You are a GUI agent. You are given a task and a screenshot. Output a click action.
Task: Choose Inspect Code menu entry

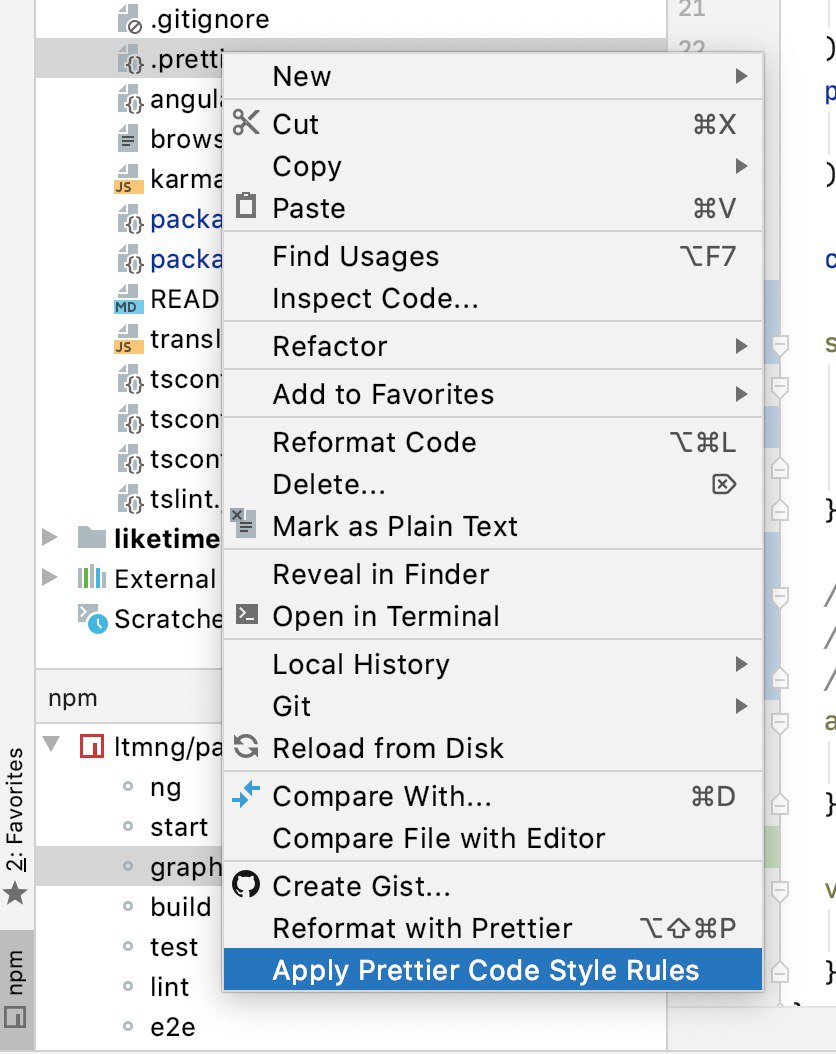pos(493,298)
